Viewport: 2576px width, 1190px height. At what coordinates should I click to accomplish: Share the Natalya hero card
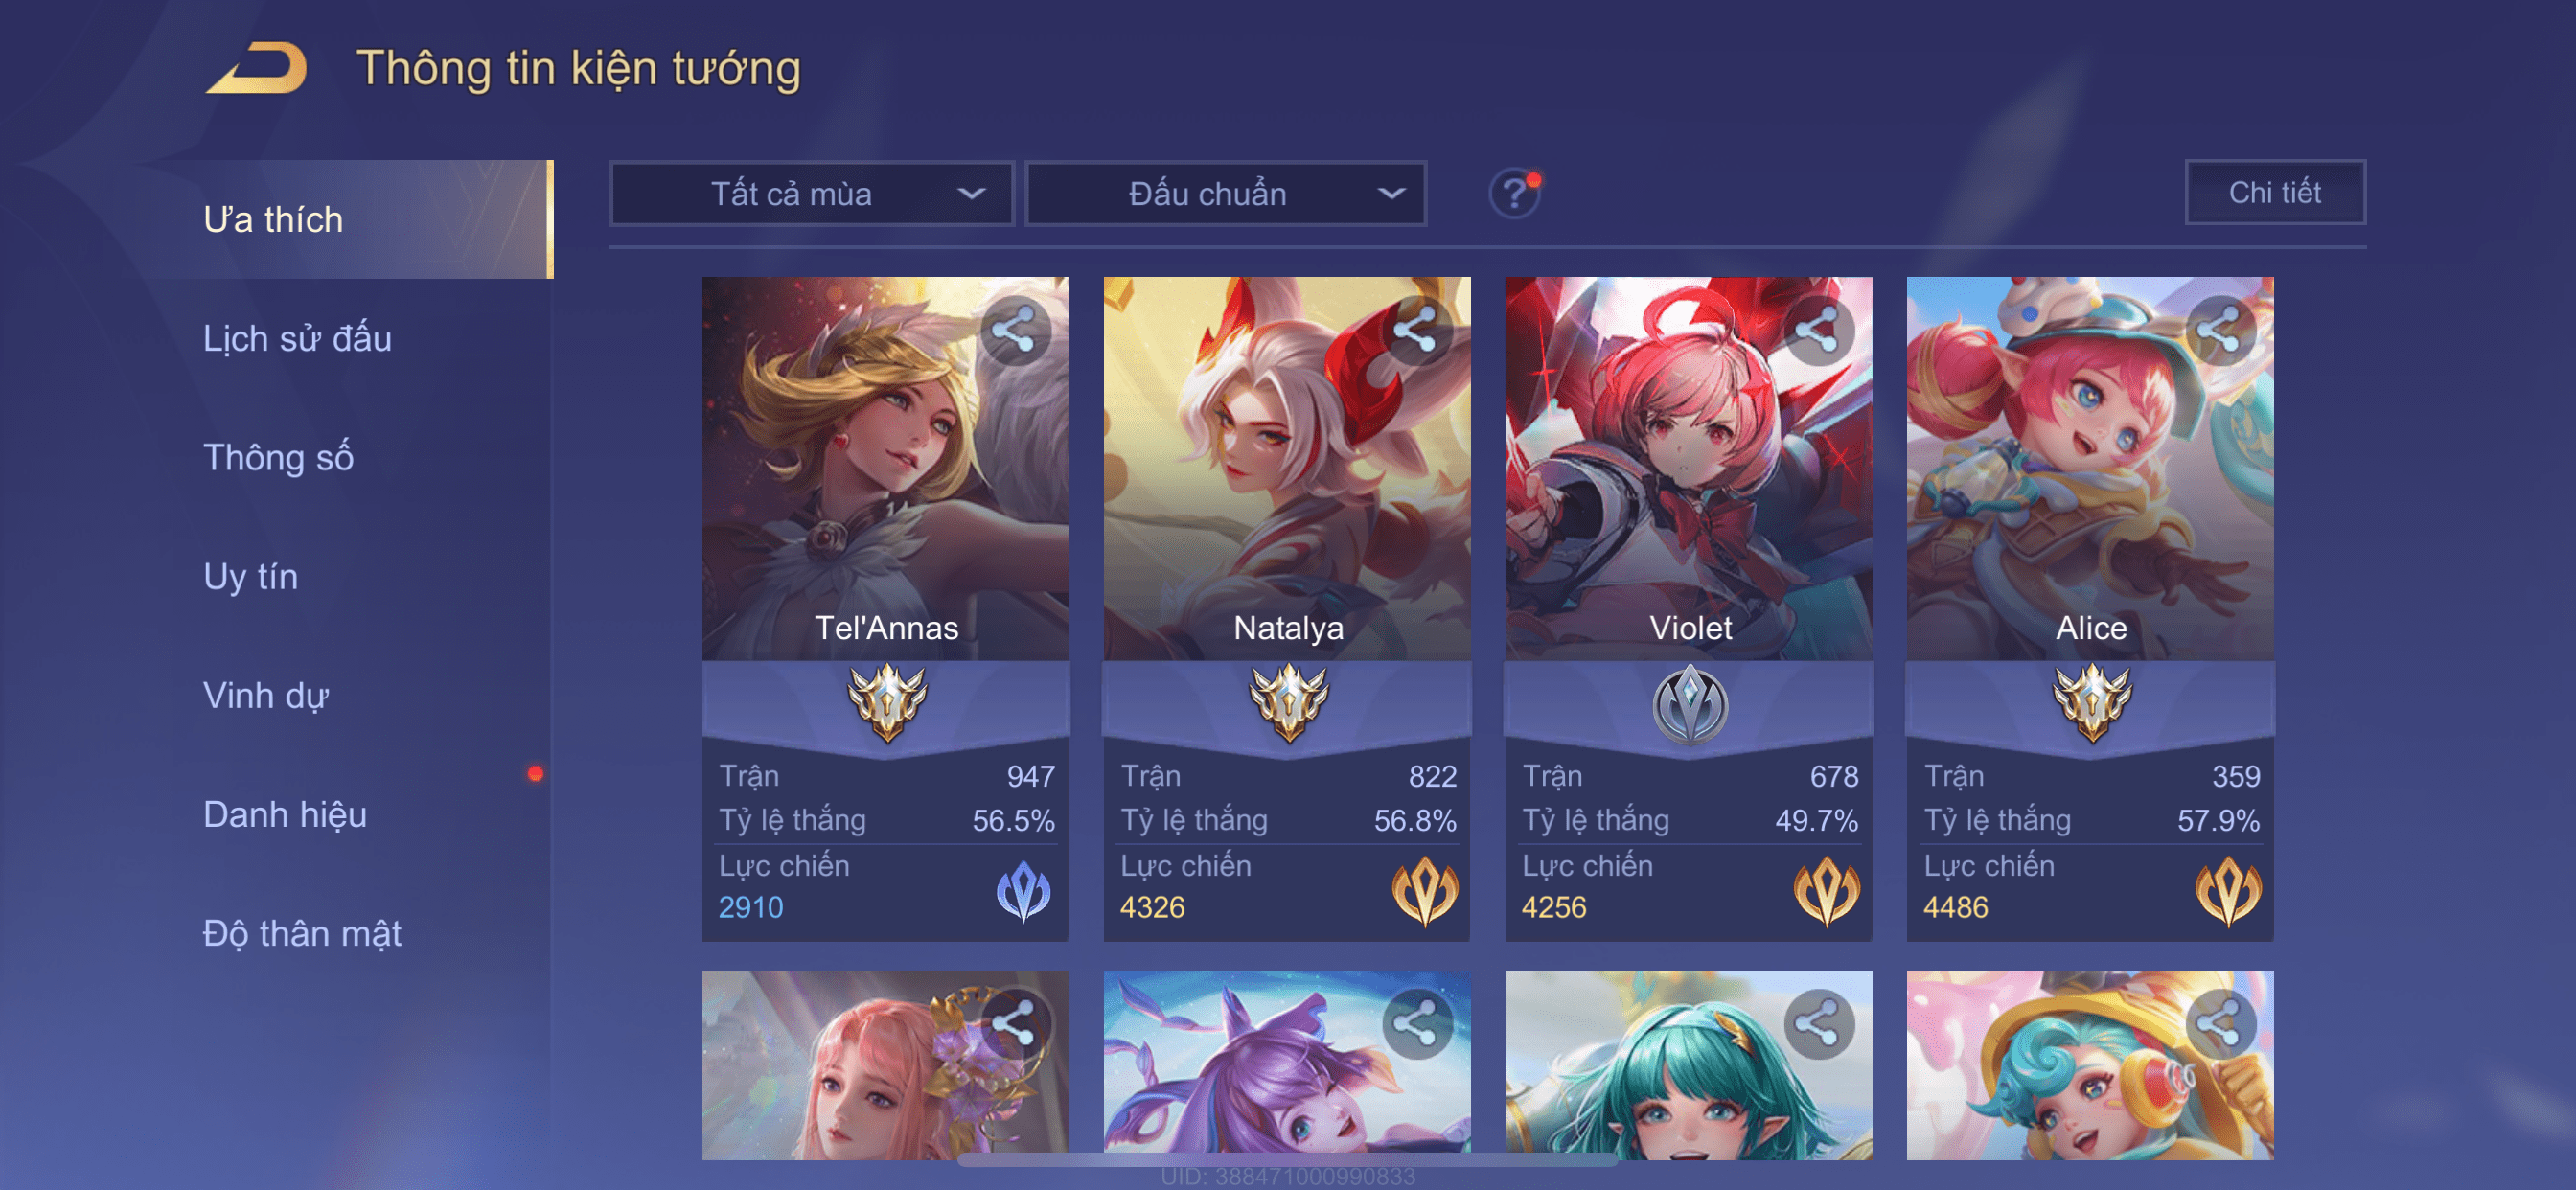(x=1415, y=330)
